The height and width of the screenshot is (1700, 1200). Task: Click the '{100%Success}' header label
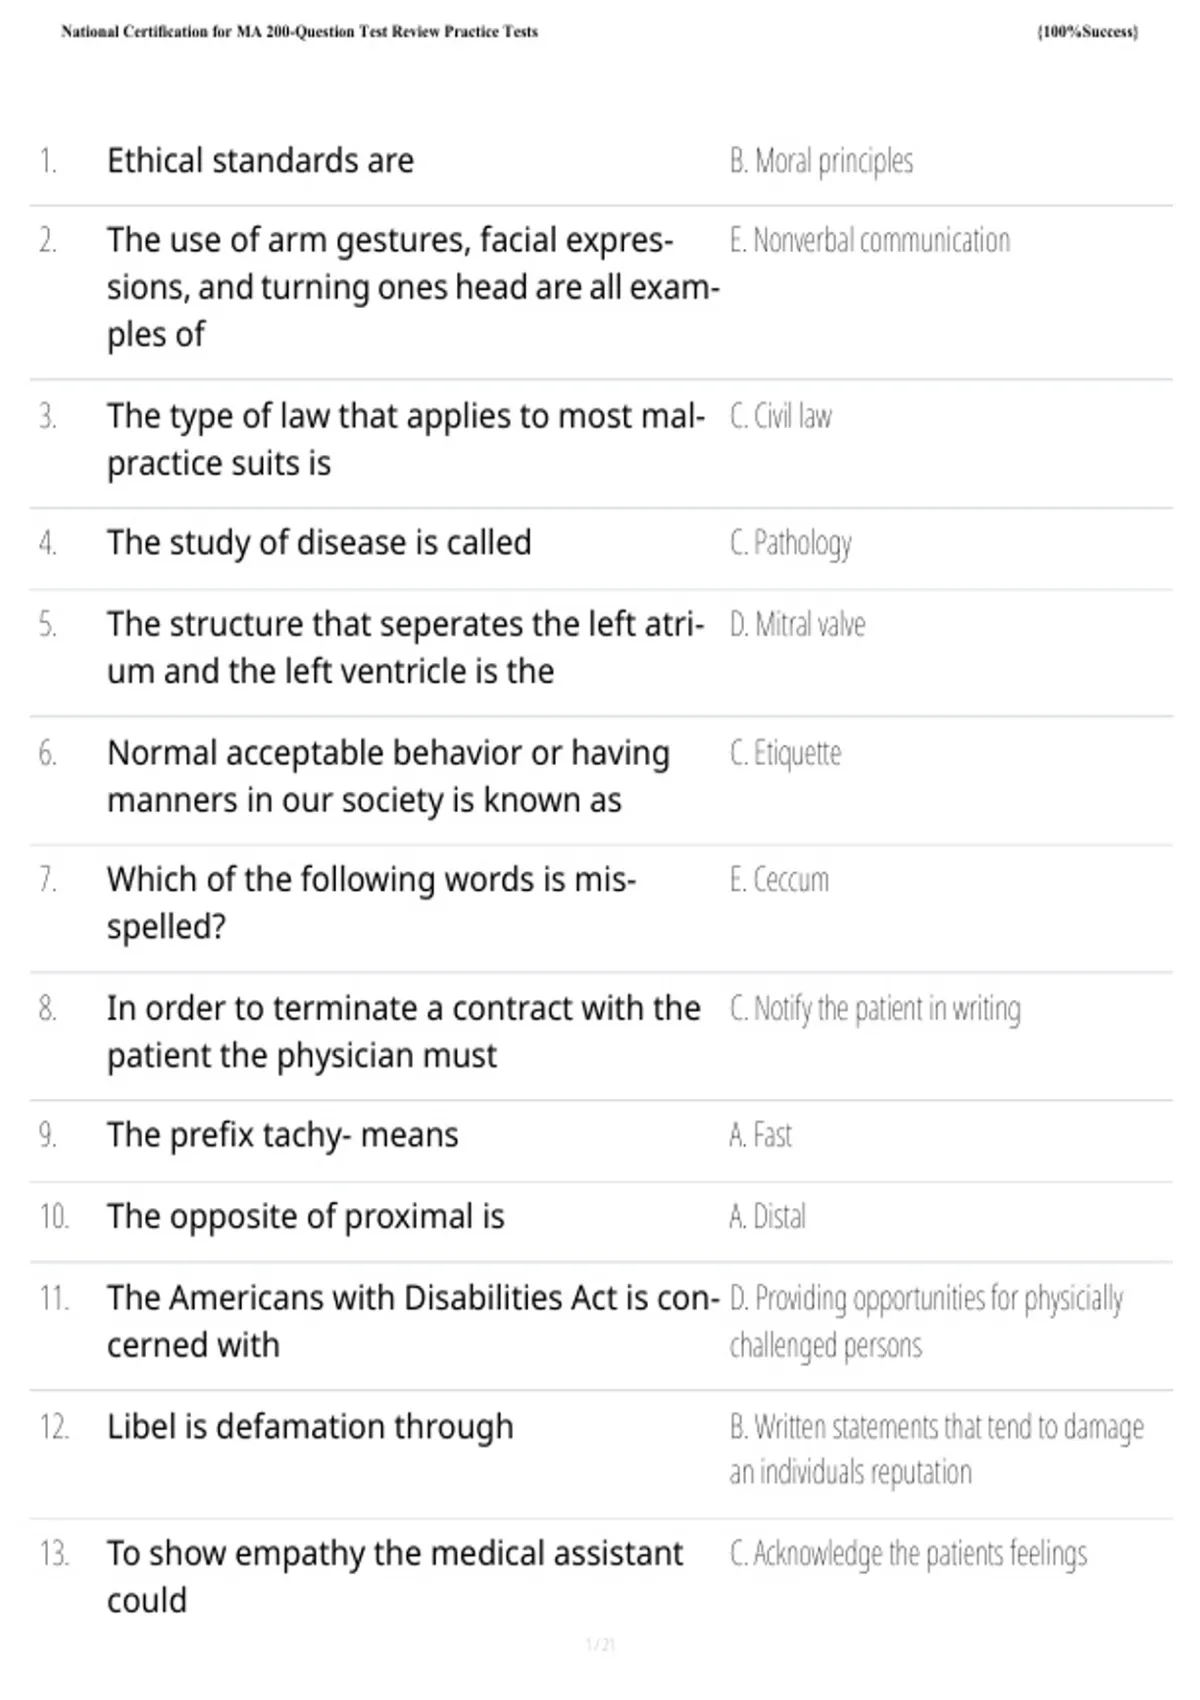click(x=1087, y=32)
